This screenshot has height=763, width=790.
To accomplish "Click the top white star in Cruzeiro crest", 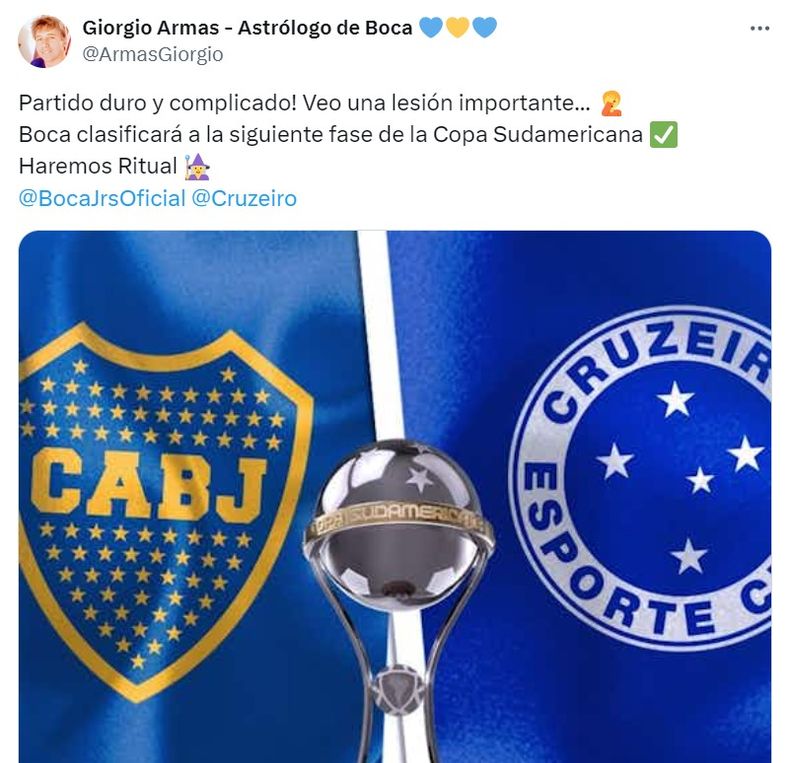I will click(x=675, y=399).
